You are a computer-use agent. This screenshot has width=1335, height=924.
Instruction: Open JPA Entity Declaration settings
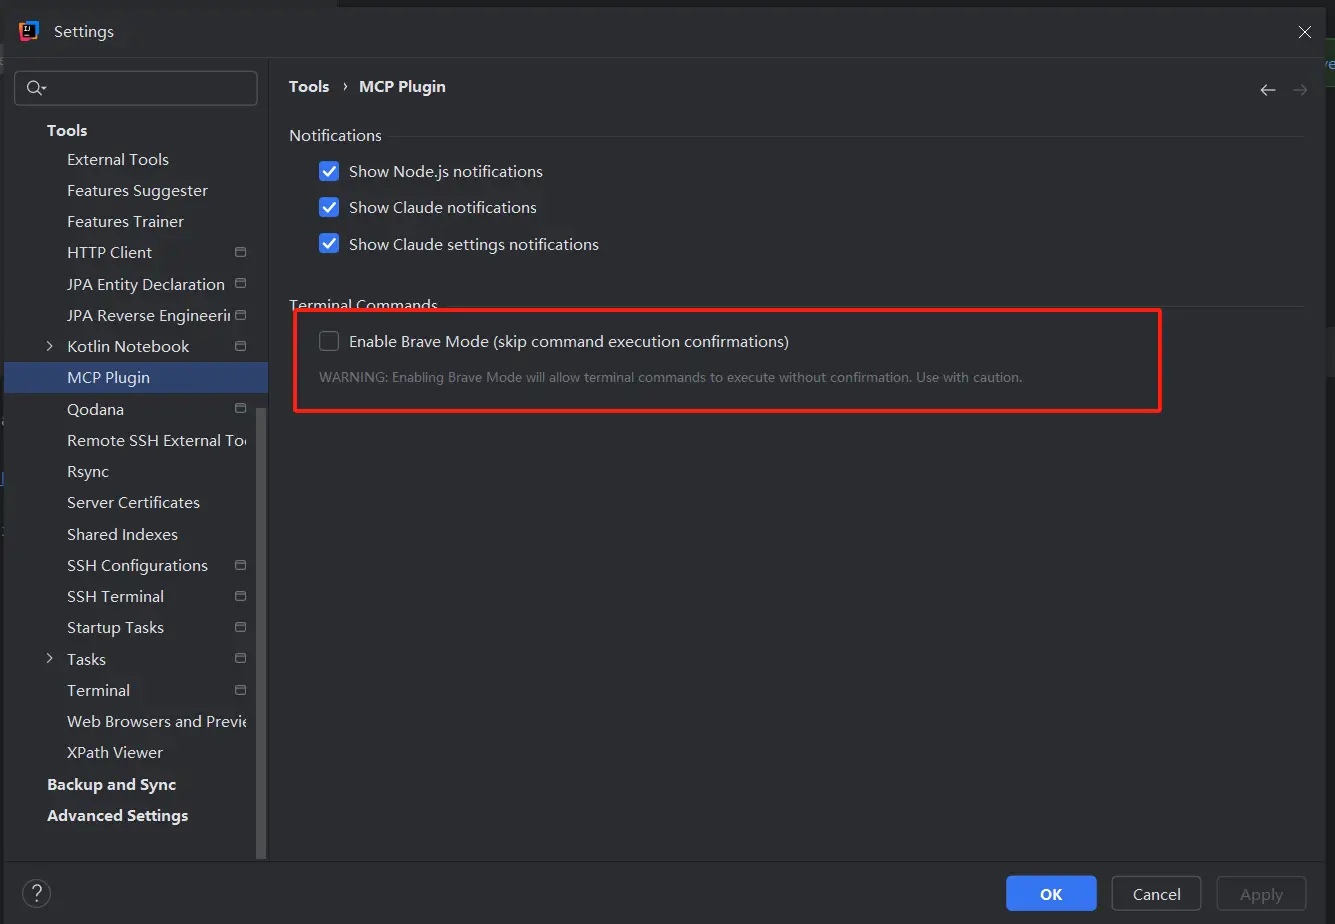pos(146,284)
